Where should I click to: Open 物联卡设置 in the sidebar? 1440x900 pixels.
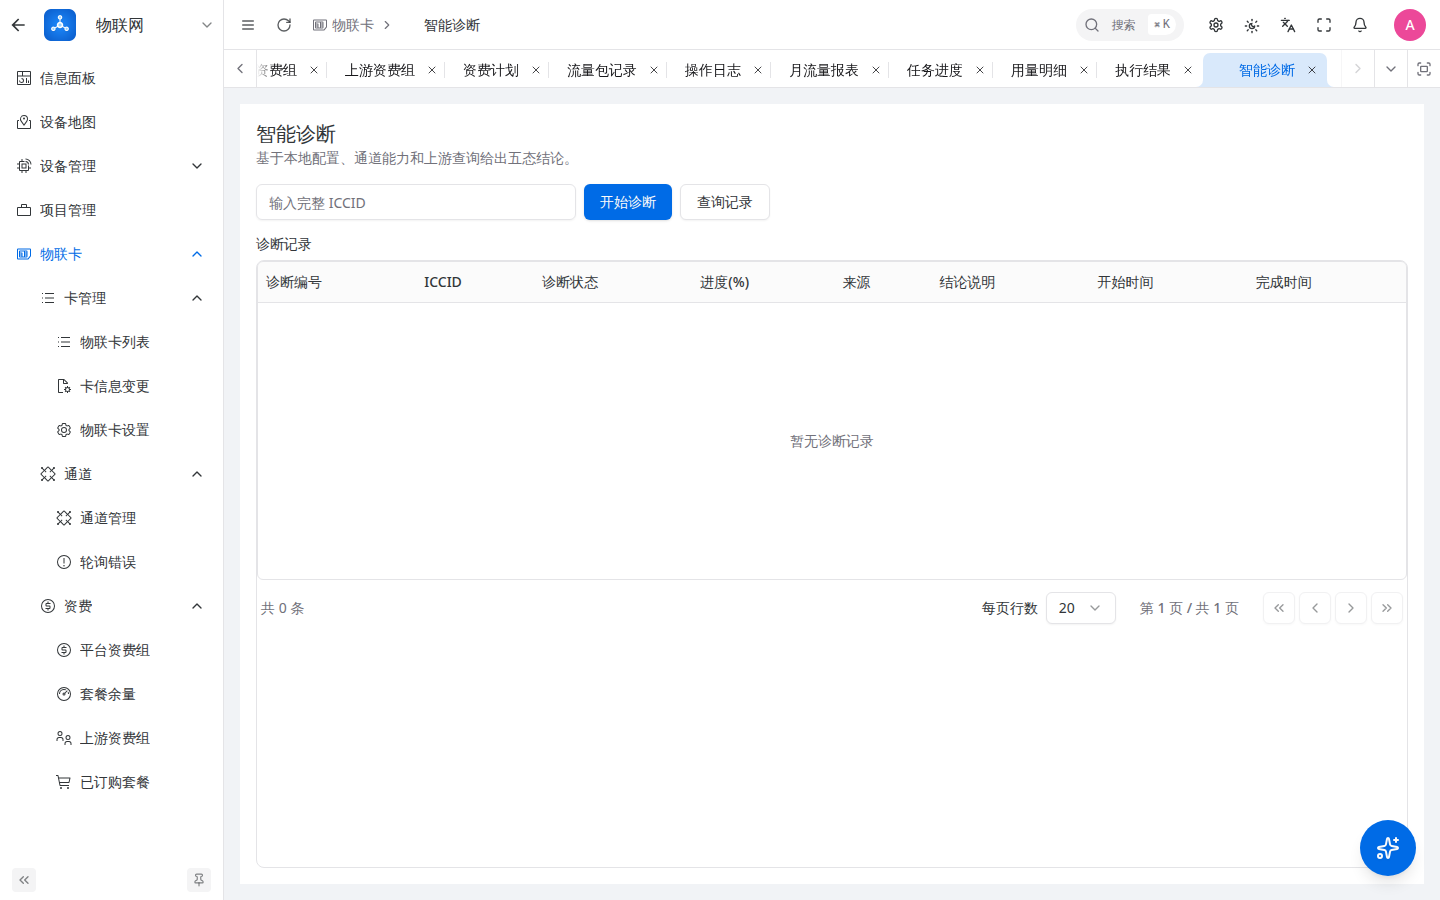[x=111, y=430]
